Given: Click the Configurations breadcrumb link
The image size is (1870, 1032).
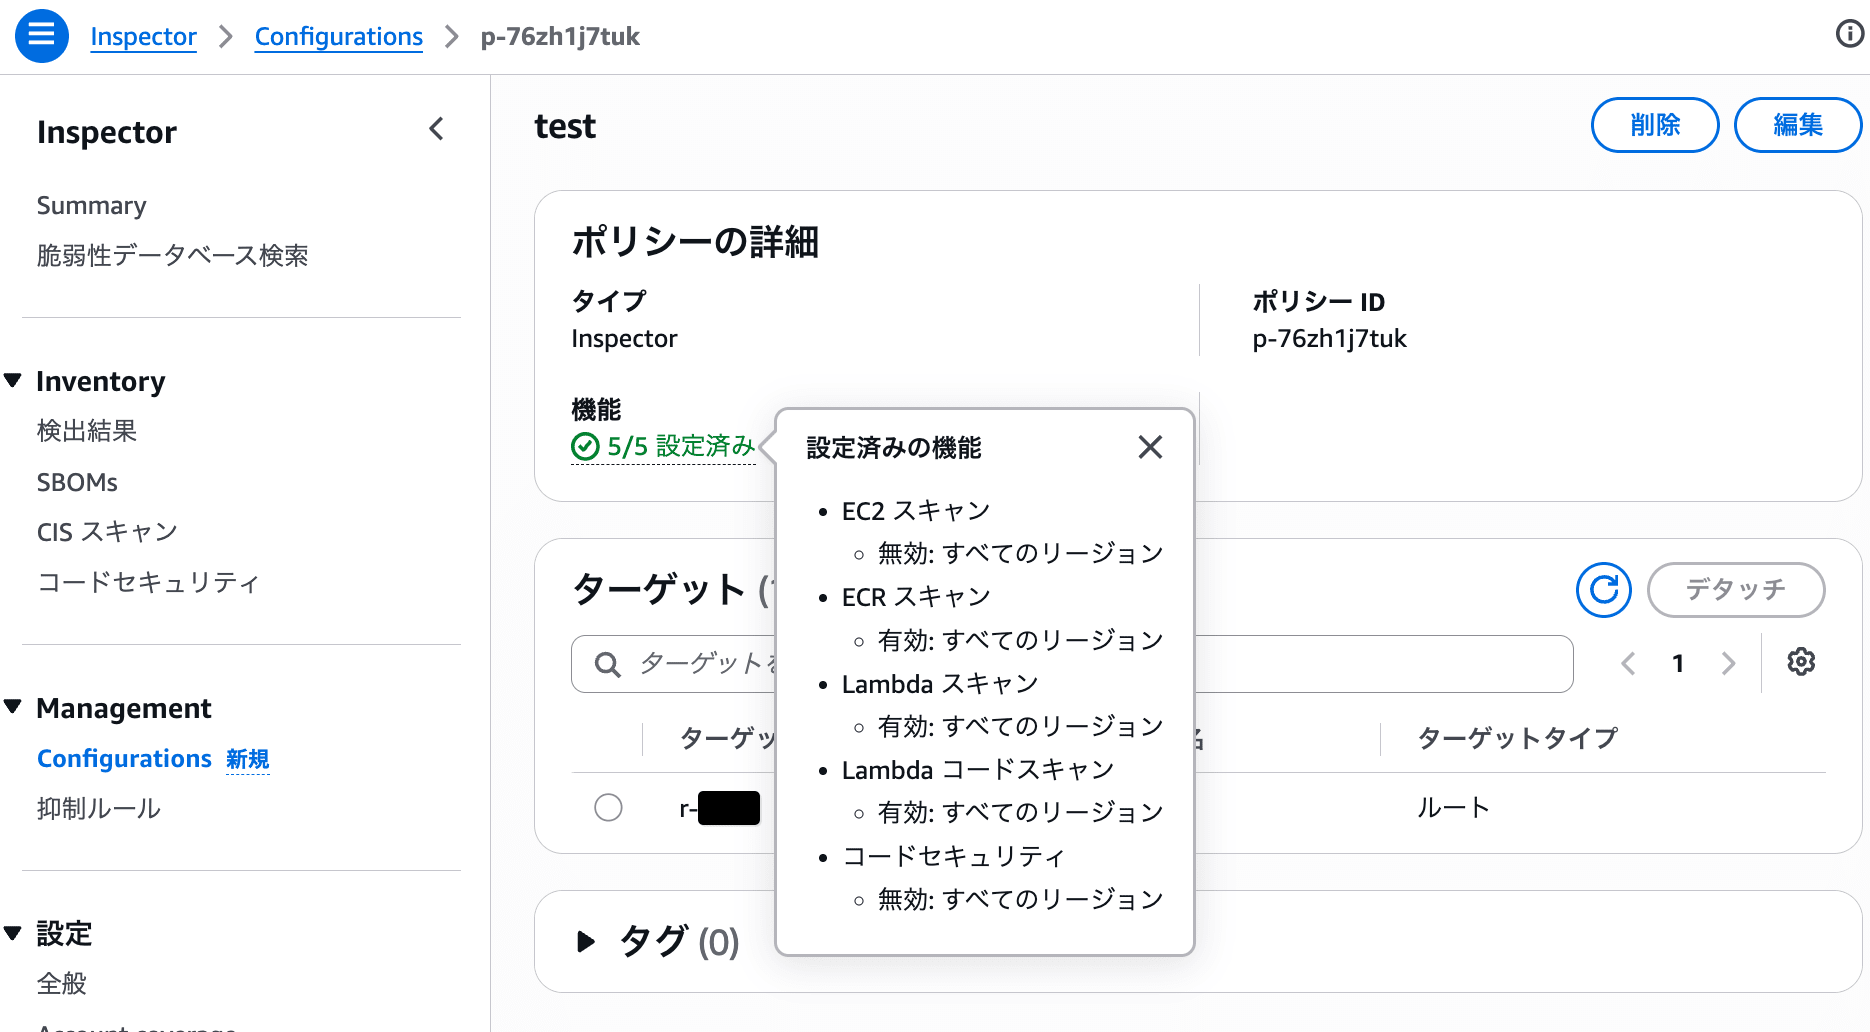Looking at the screenshot, I should [x=339, y=37].
